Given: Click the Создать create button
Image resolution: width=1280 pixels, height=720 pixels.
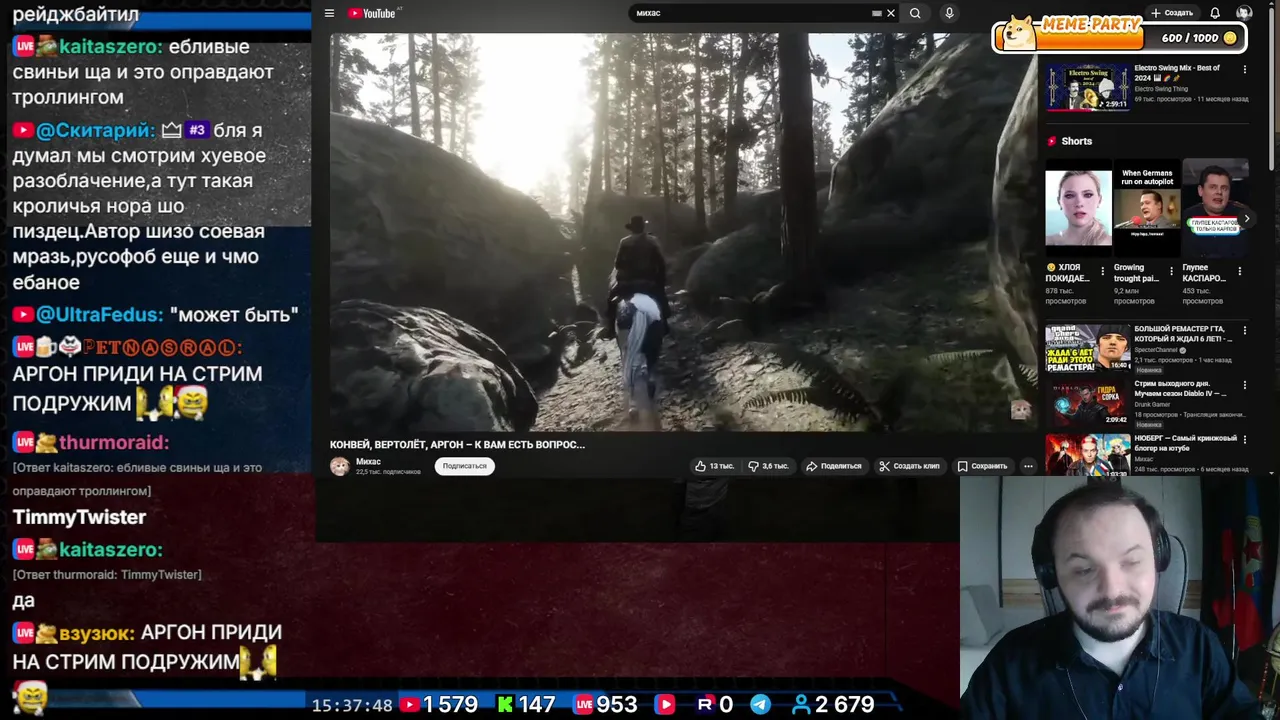Looking at the screenshot, I should (x=1172, y=13).
